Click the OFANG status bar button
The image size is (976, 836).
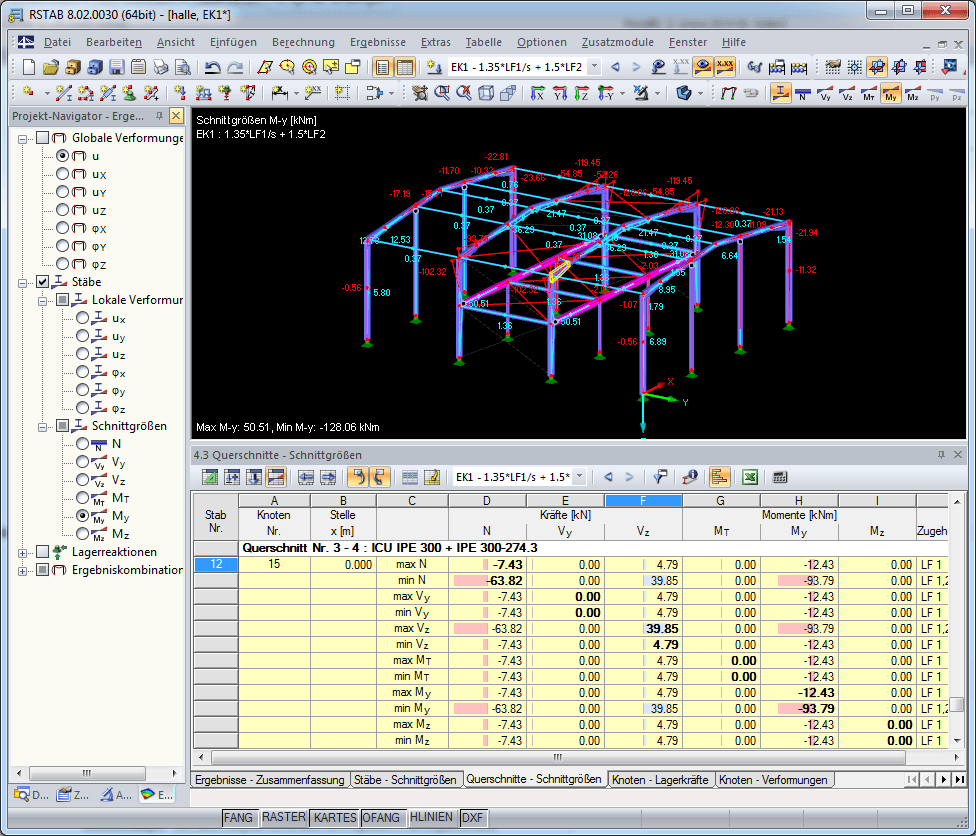[382, 817]
